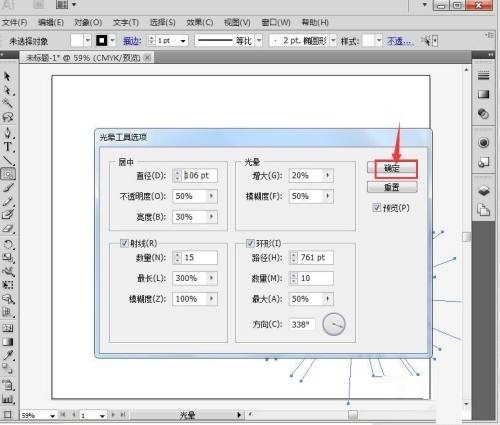
Task: Select the Perspective Grid tool
Action: [x=7, y=313]
